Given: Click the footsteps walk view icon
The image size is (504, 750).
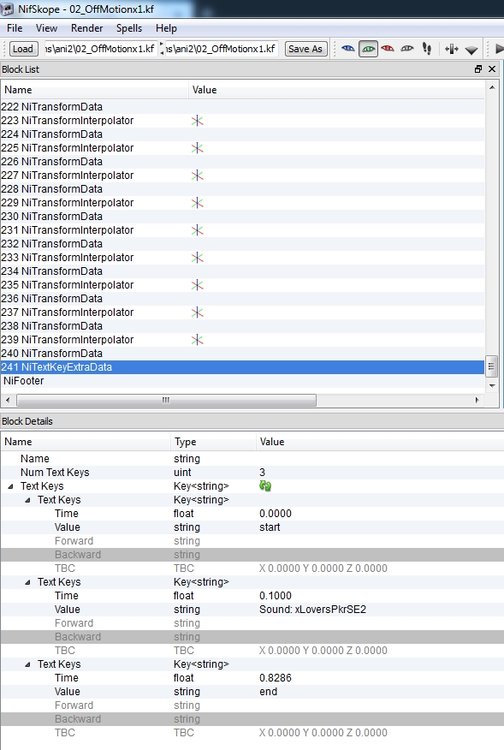Looking at the screenshot, I should pyautogui.click(x=427, y=48).
